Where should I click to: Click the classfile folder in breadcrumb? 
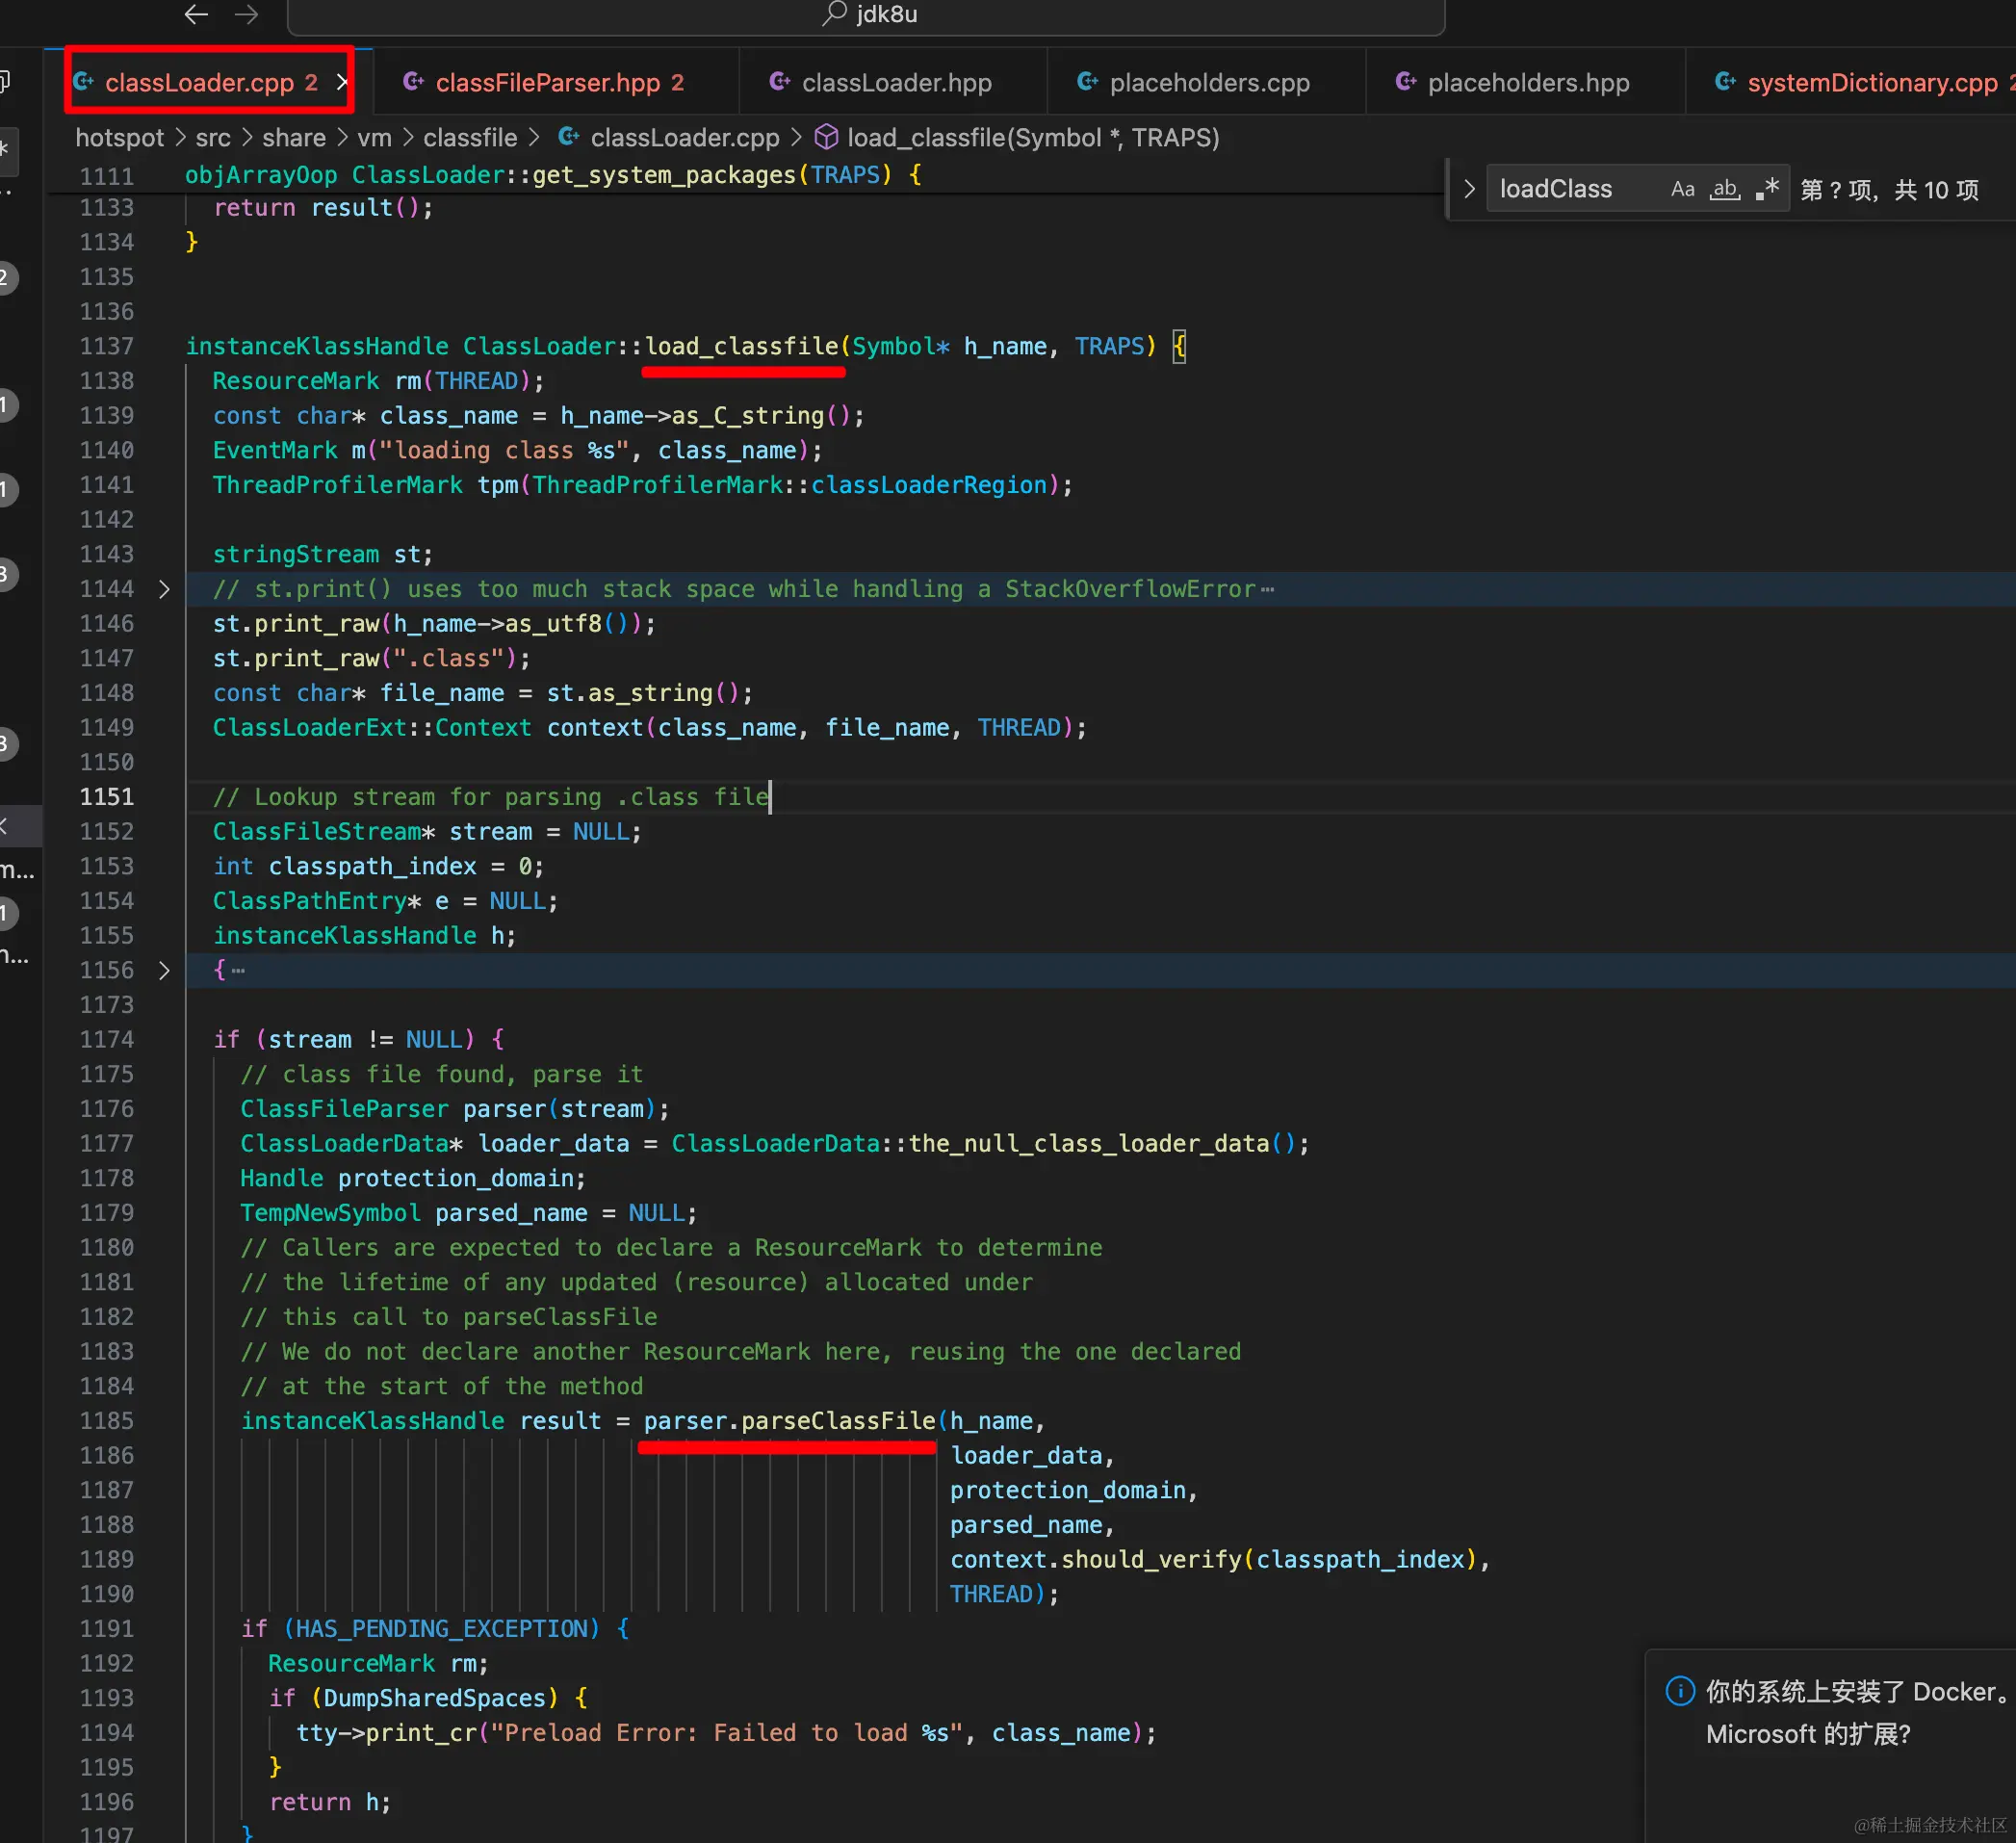coord(470,137)
